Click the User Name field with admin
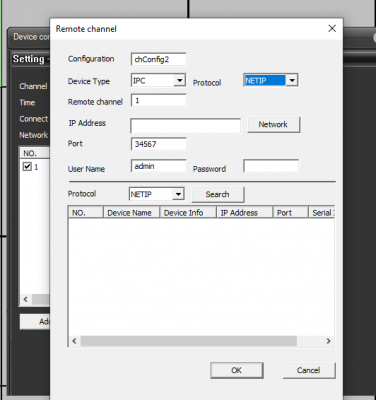Viewport: 376px width, 400px height. click(159, 166)
